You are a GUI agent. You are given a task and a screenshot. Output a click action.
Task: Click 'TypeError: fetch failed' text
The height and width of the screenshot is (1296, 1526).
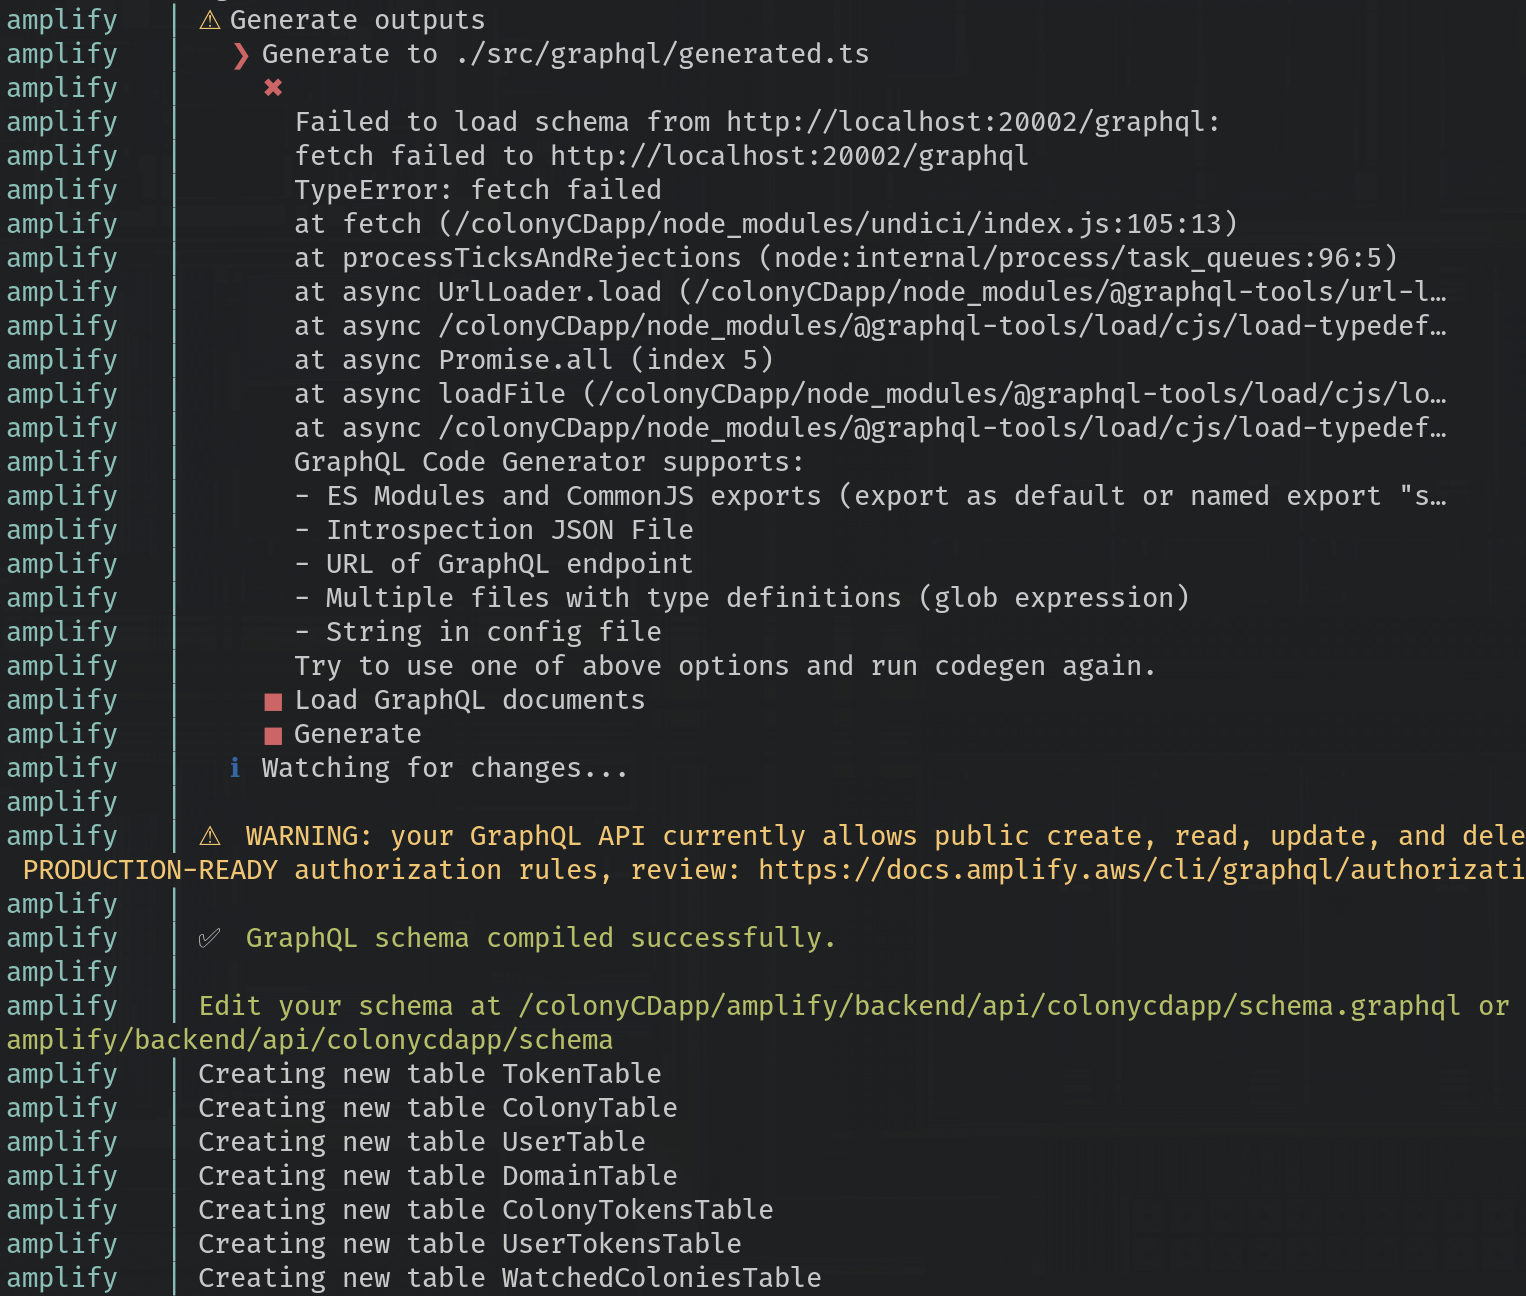pos(478,190)
